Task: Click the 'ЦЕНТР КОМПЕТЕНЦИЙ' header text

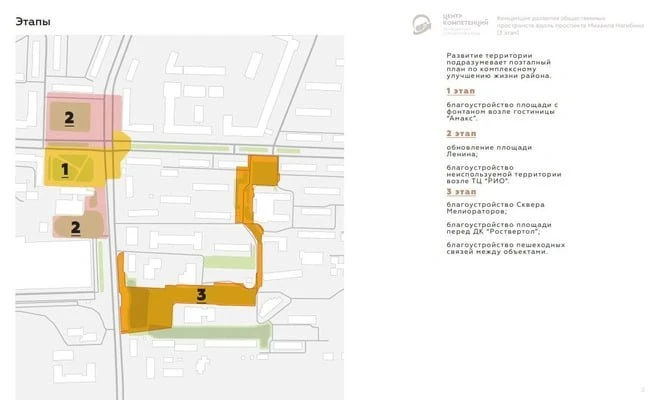Action: point(465,20)
